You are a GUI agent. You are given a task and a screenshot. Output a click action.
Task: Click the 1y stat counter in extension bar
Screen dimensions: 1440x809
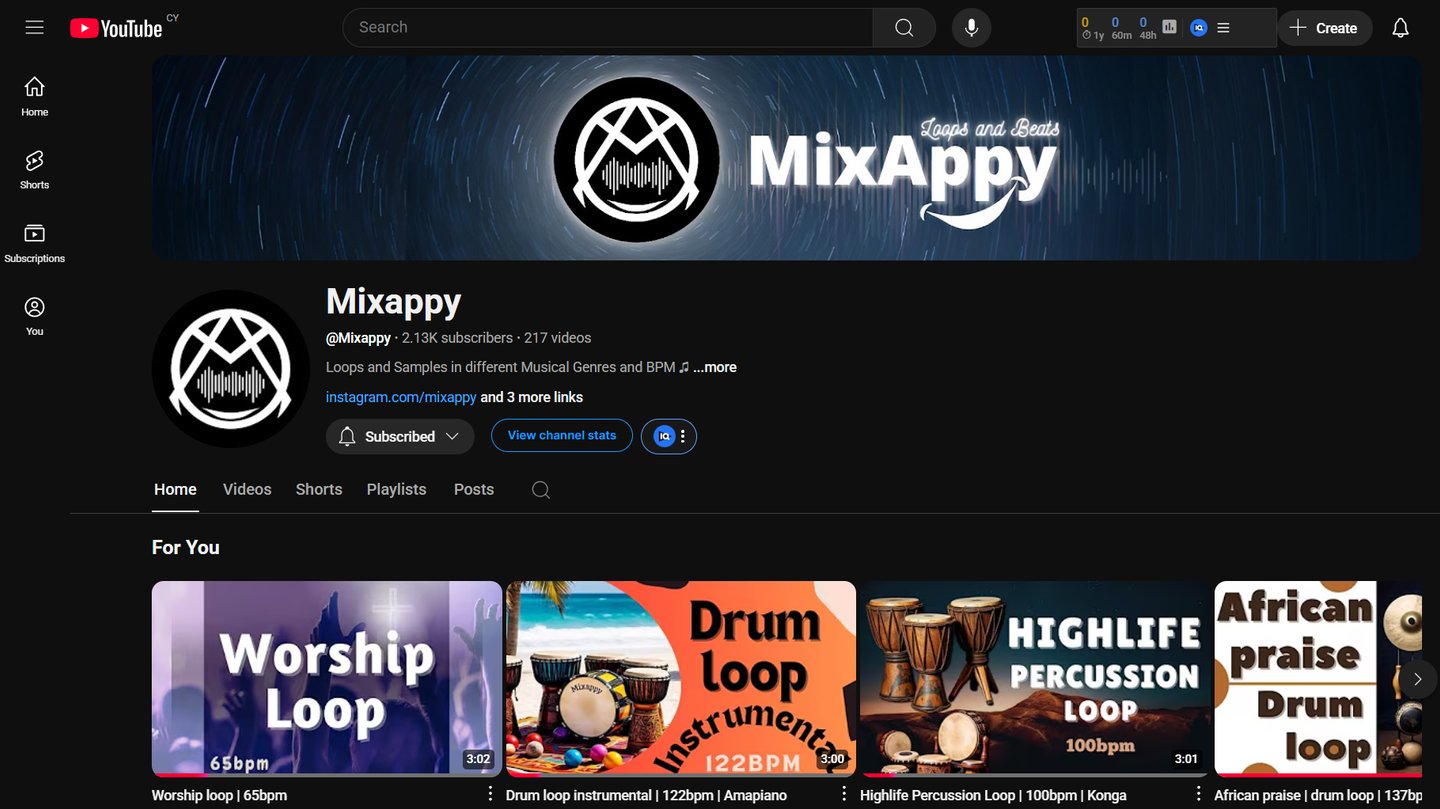pos(1092,28)
